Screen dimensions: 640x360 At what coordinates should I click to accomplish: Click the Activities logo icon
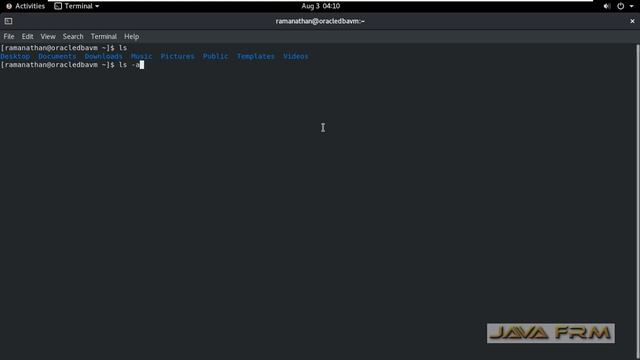pos(9,6)
